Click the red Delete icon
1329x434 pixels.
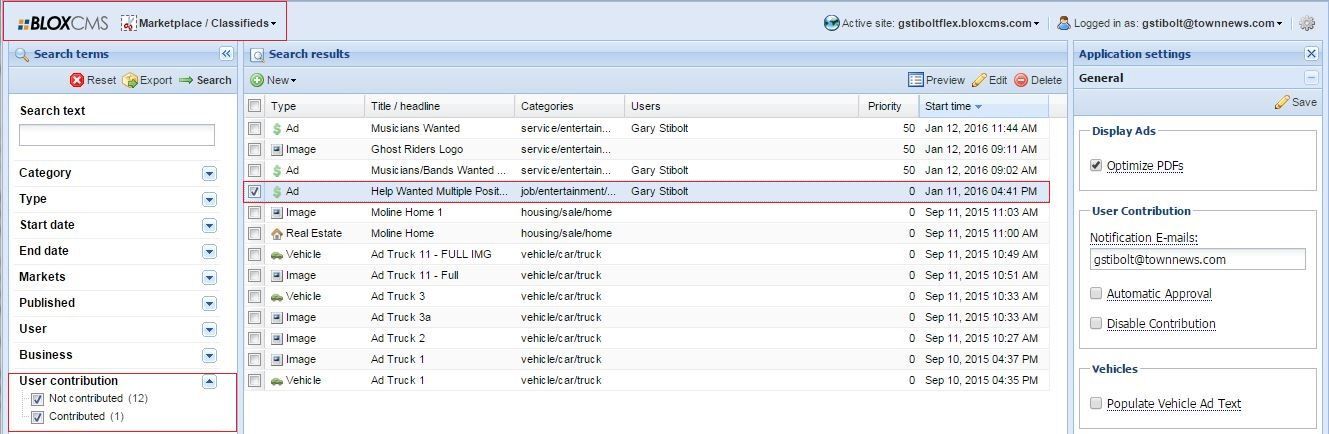[1021, 80]
